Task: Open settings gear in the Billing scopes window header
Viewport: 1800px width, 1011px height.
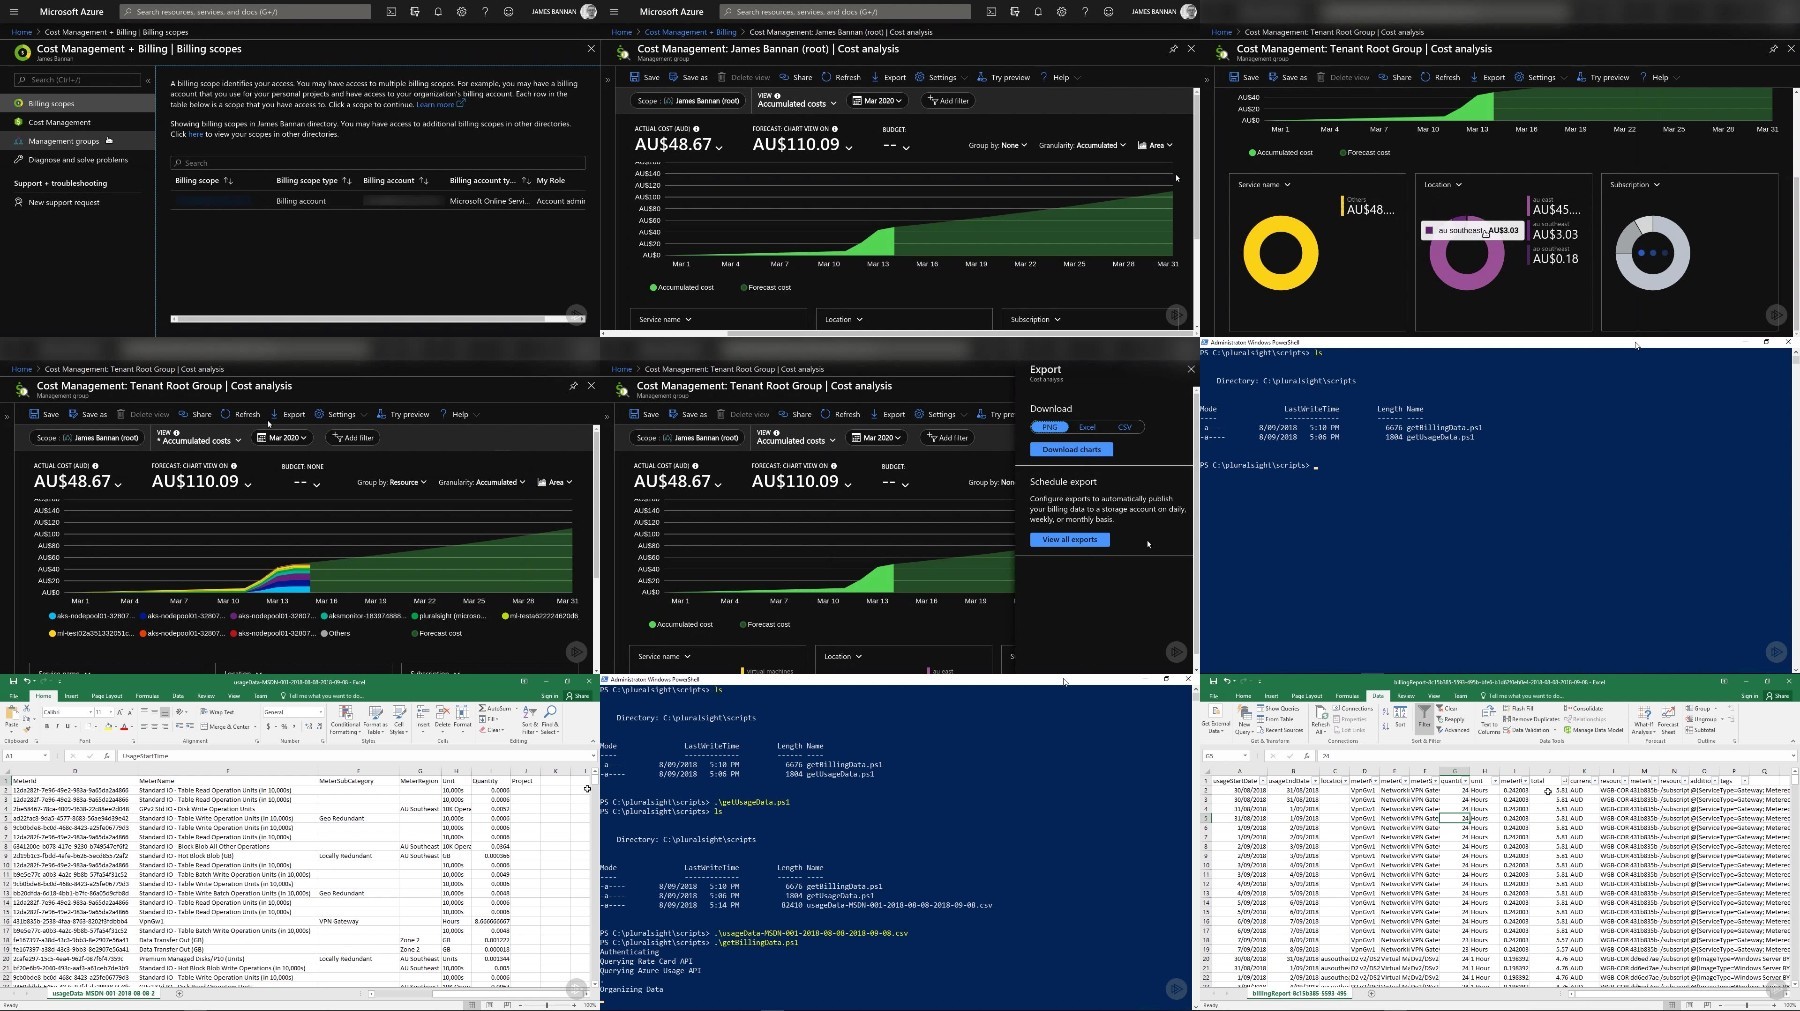Action: (461, 12)
